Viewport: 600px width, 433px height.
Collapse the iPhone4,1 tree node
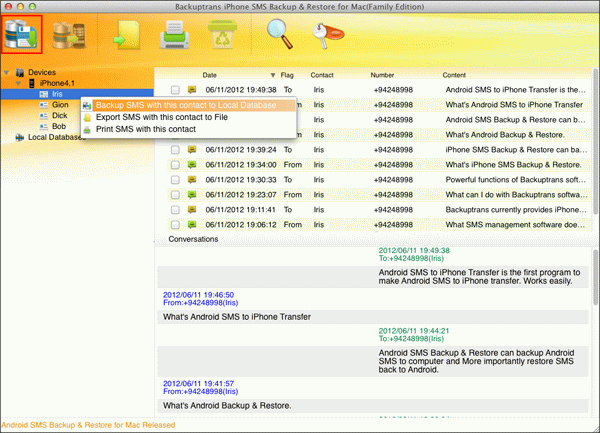[18, 83]
